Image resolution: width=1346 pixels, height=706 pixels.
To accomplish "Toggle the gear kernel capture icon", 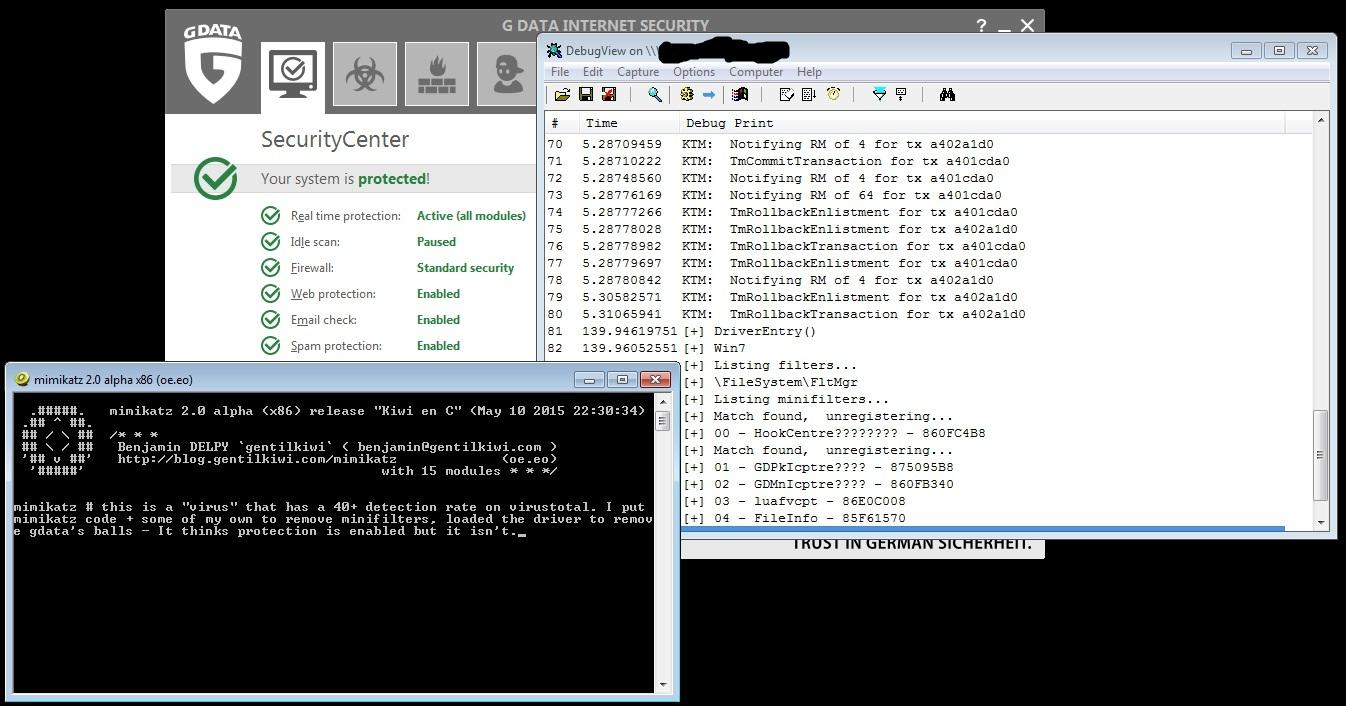I will click(687, 94).
